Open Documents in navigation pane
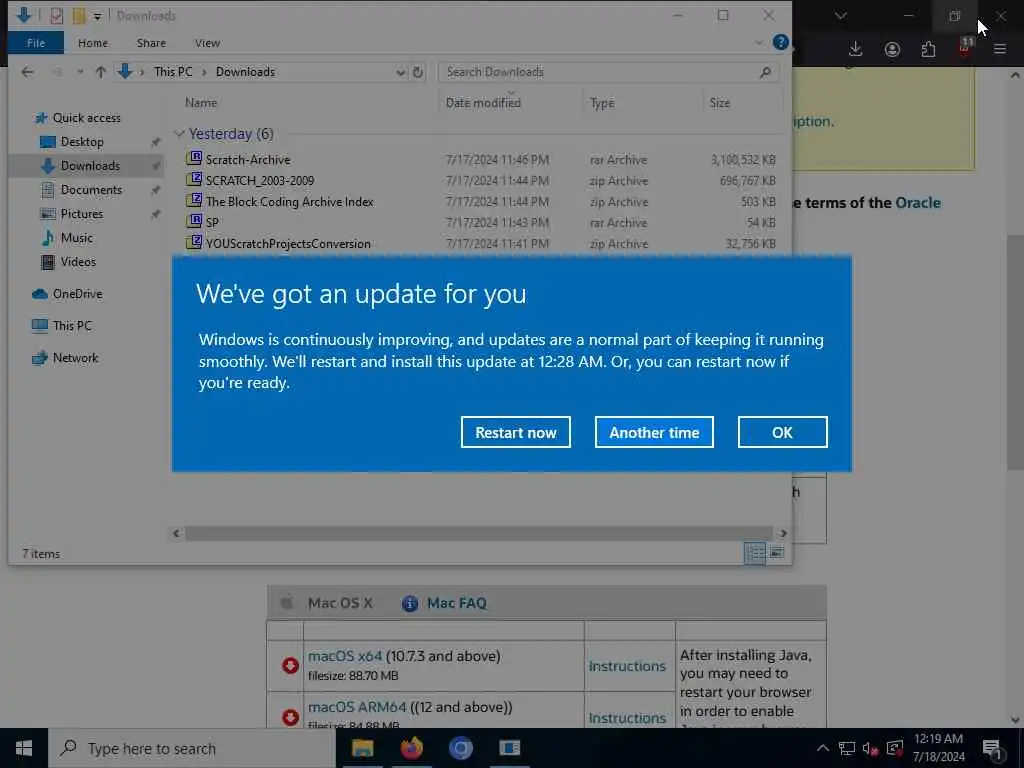 (91, 190)
